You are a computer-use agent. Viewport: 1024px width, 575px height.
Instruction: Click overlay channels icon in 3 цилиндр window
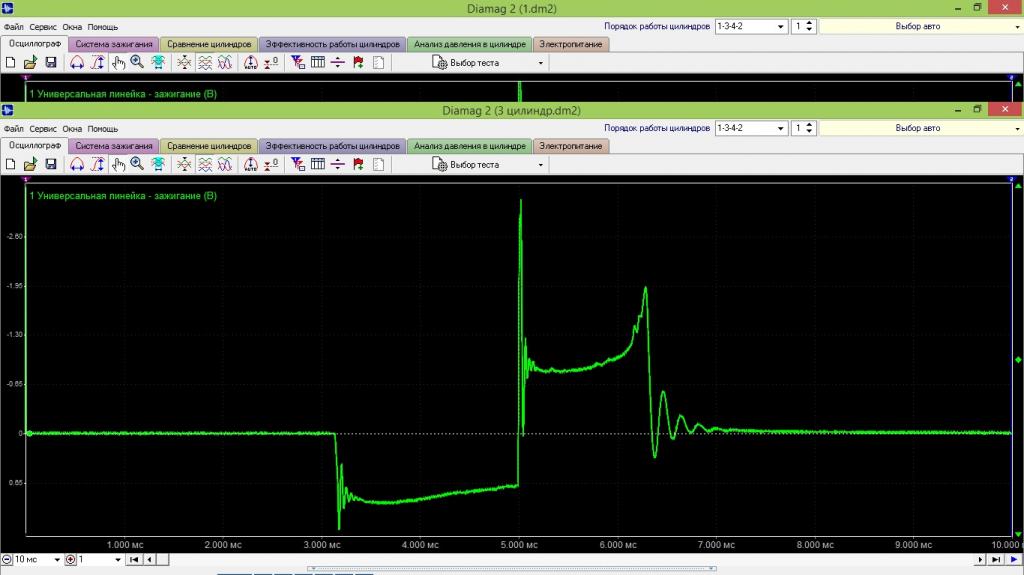click(184, 164)
